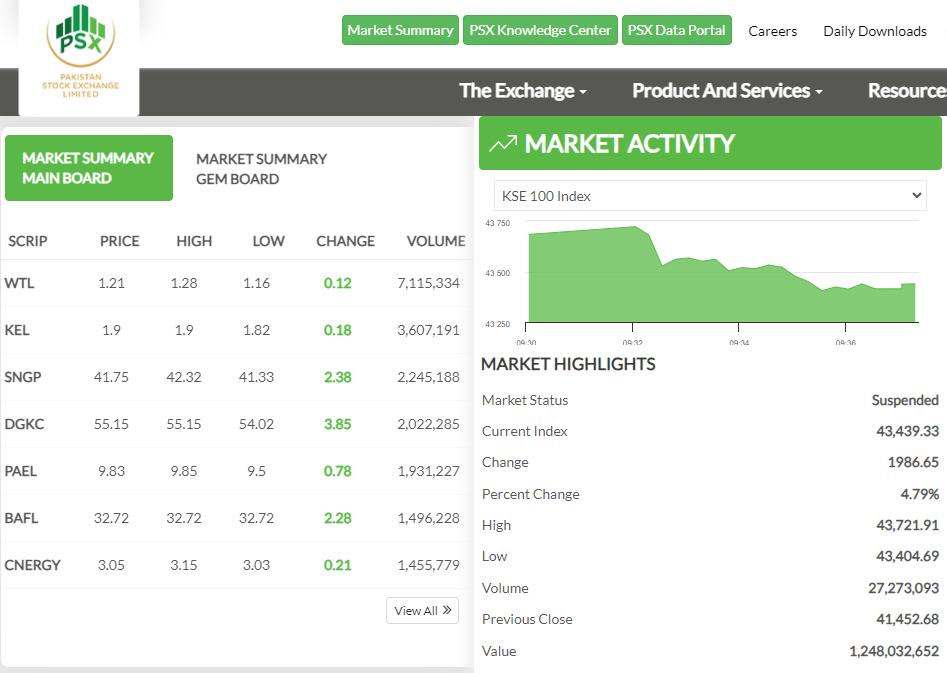The height and width of the screenshot is (673, 947).
Task: Switch to Market Summary Main Board tab
Action: coord(88,168)
